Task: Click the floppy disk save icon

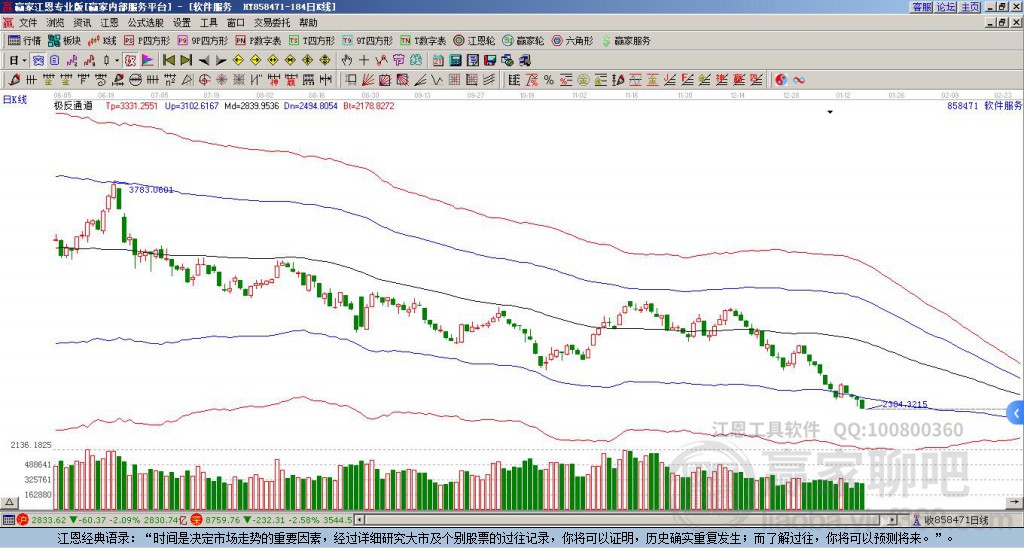Action: tap(490, 61)
